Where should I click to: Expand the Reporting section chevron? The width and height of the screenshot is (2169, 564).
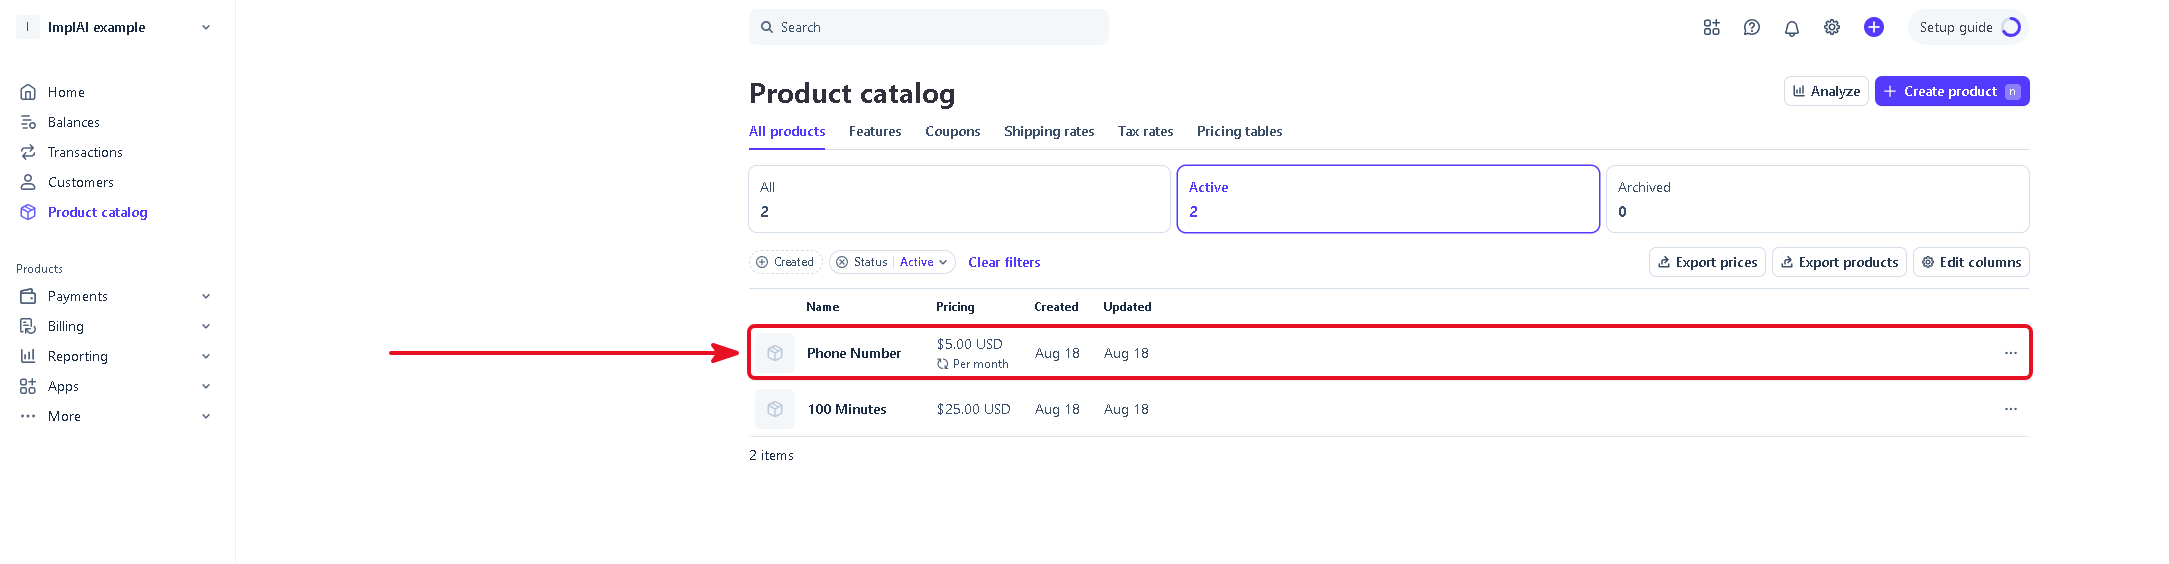(206, 356)
